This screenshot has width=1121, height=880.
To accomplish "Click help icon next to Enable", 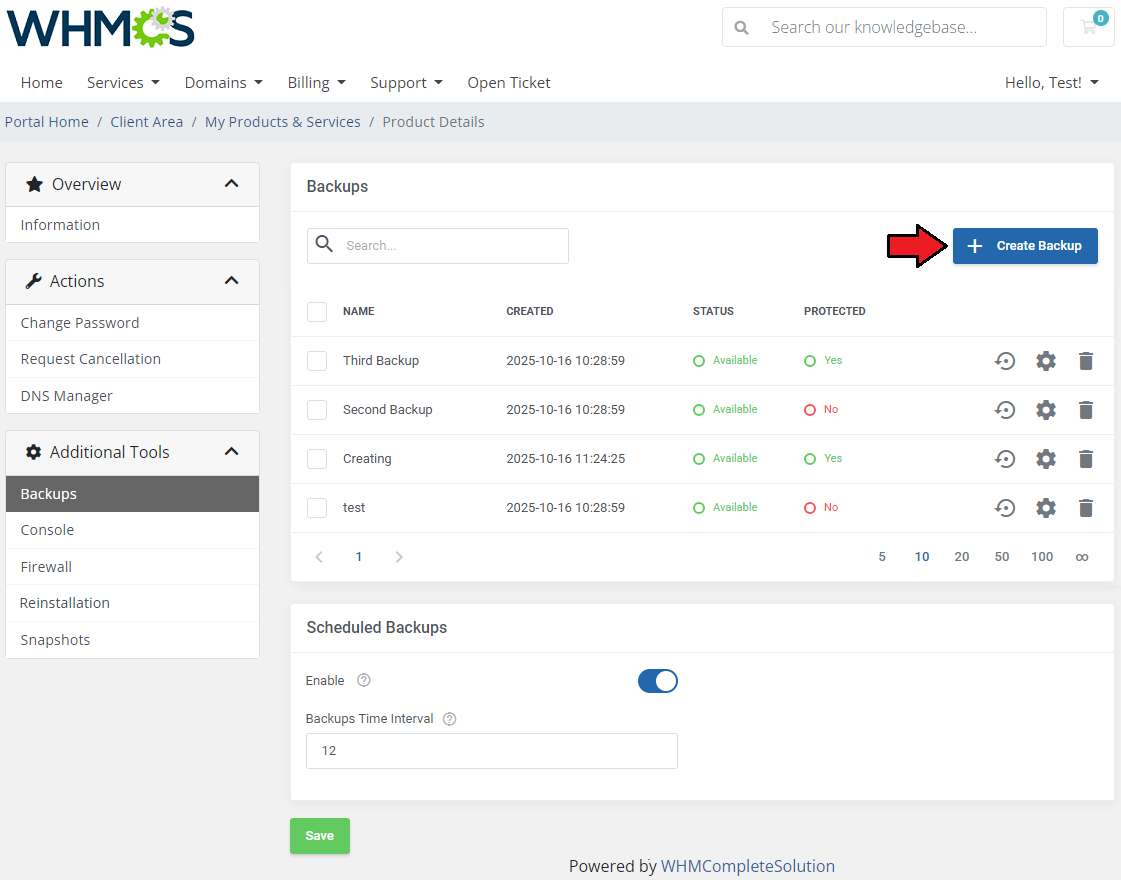I will 364,681.
